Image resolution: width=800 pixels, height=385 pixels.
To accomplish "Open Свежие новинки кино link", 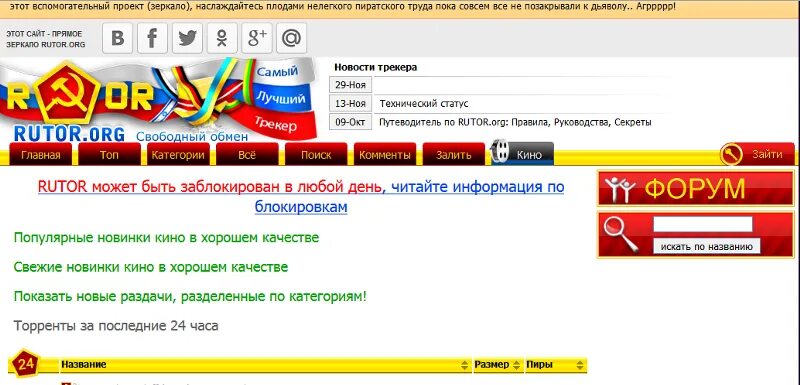I will point(151,267).
